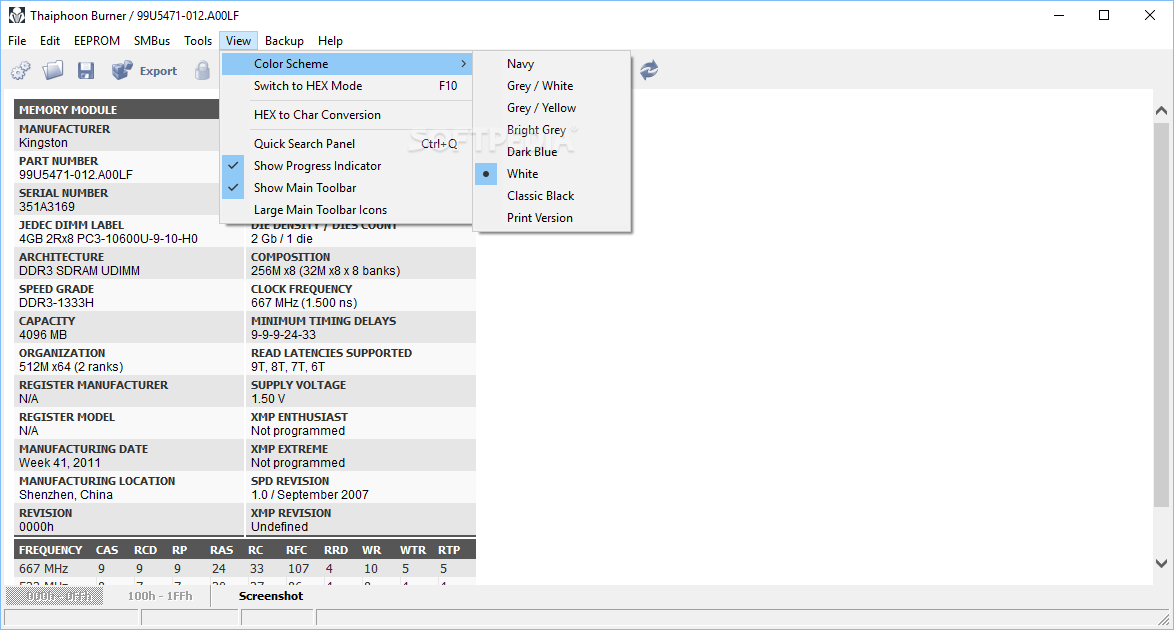Image resolution: width=1174 pixels, height=630 pixels.
Task: Click supply voltage 1.50 V
Action: pyautogui.click(x=268, y=399)
